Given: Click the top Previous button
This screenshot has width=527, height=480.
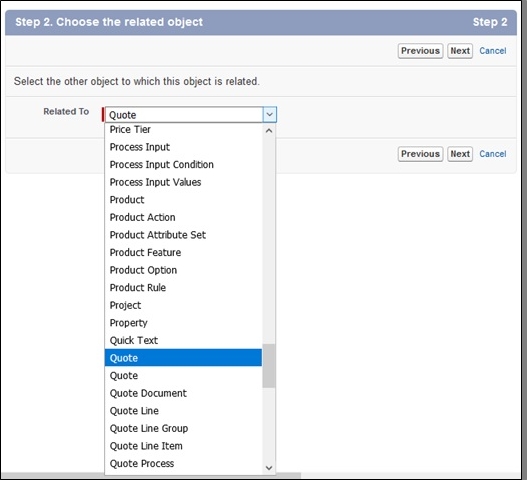Looking at the screenshot, I should (420, 51).
